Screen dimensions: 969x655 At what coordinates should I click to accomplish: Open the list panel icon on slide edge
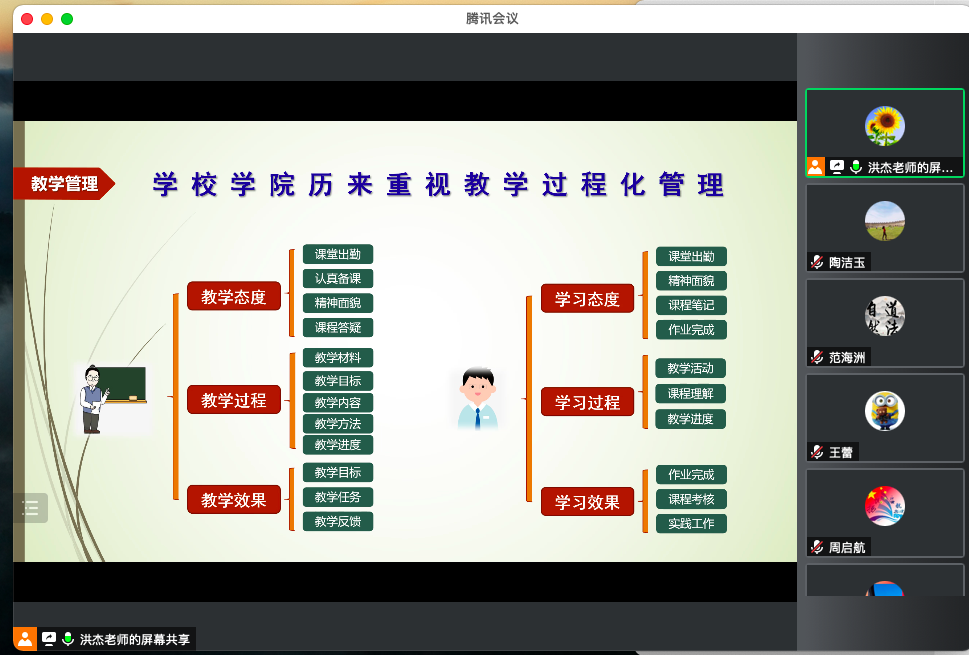tap(30, 508)
